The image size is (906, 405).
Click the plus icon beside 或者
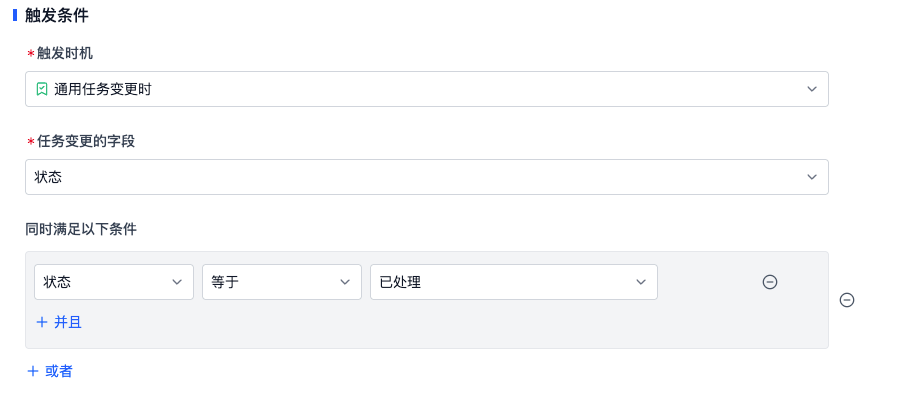[33, 371]
